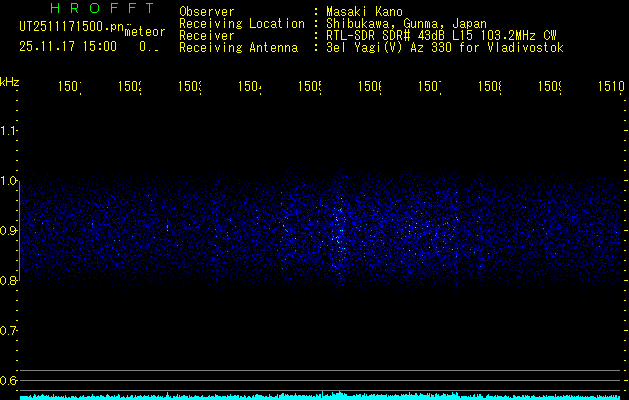Screen dimensions: 629x400
Task: Click the bright meteor echo in spectrogram center
Action: pyautogui.click(x=337, y=228)
